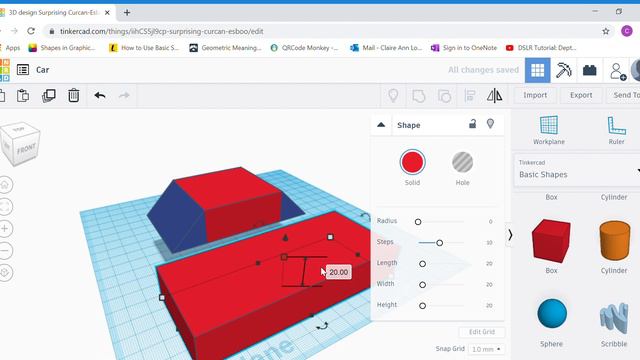640x360 pixels.
Task: Click the FRONT face of view cube
Action: (27, 149)
